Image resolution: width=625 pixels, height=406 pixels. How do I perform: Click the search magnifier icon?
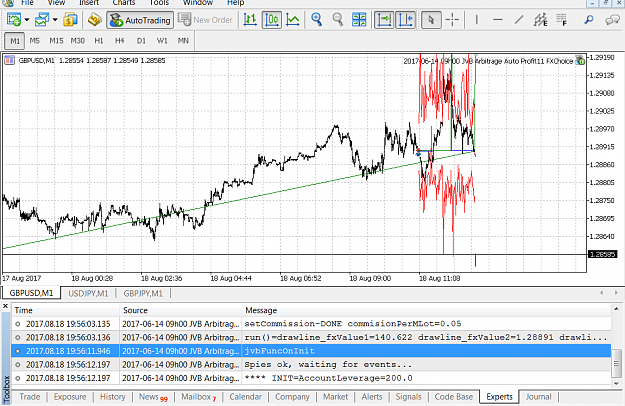(589, 20)
